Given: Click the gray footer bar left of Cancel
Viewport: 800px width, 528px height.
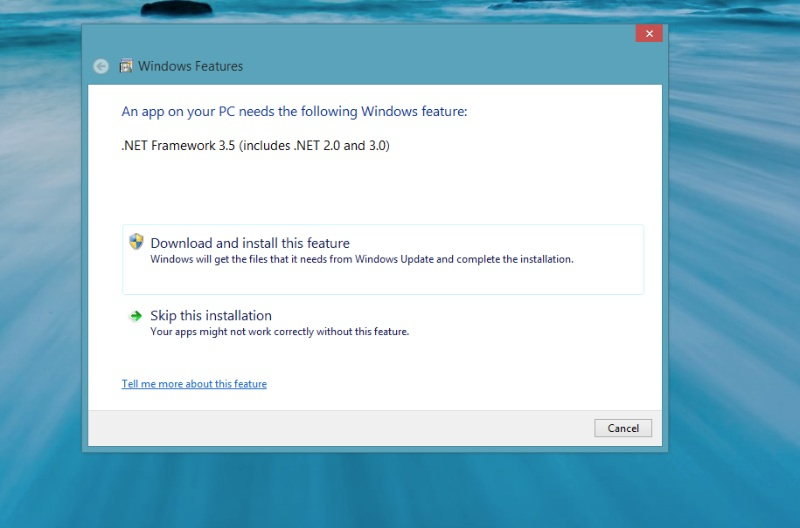Looking at the screenshot, I should pos(340,428).
